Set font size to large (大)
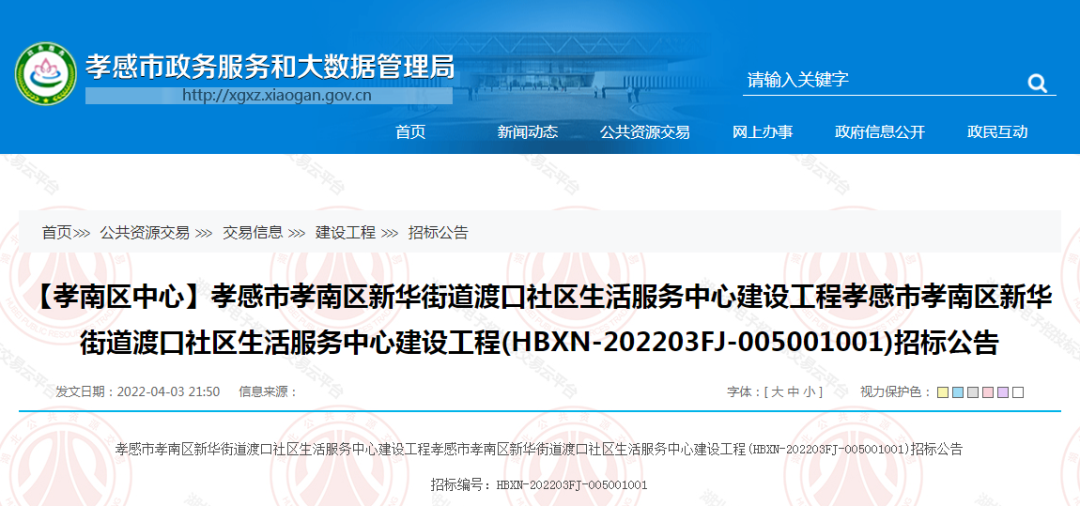This screenshot has width=1080, height=506. point(776,392)
